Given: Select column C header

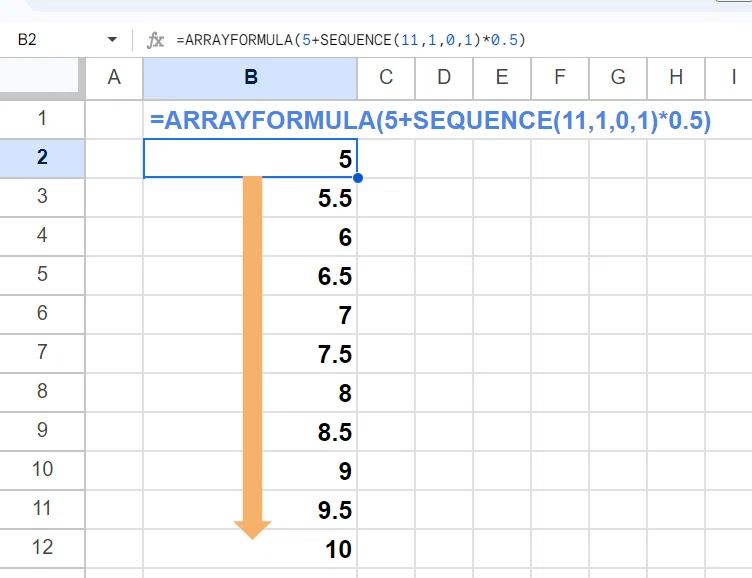Looking at the screenshot, I should [x=386, y=78].
